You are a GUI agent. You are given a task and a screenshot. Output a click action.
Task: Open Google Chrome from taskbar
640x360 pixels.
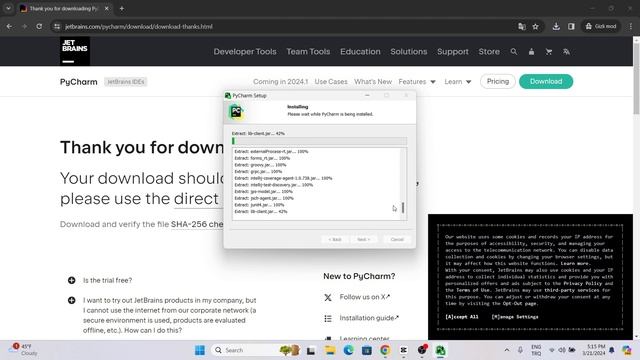point(385,350)
